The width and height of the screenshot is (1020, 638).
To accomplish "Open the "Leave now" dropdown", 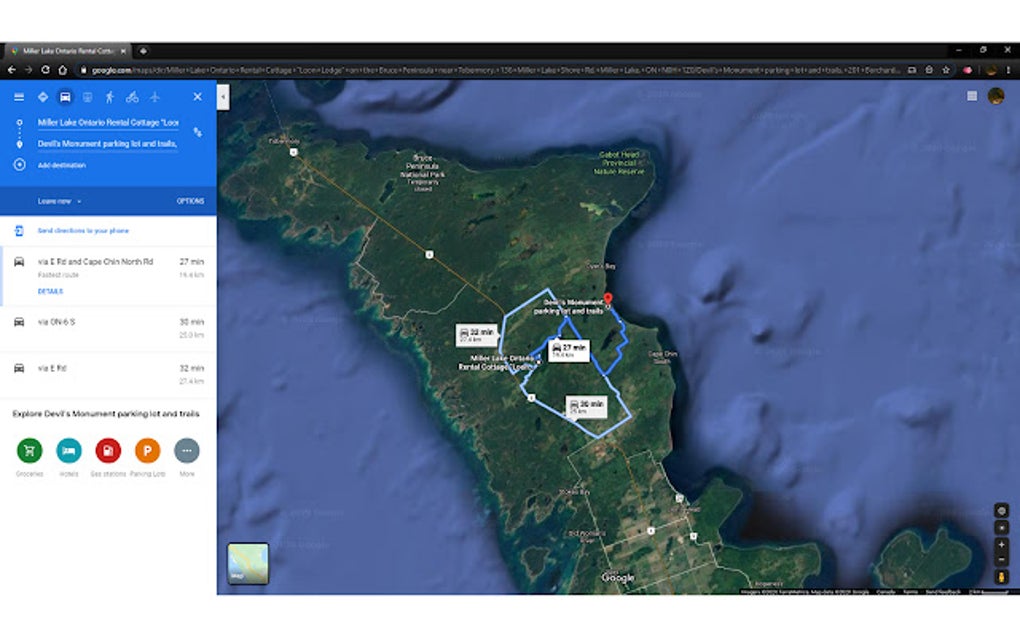I will click(58, 200).
